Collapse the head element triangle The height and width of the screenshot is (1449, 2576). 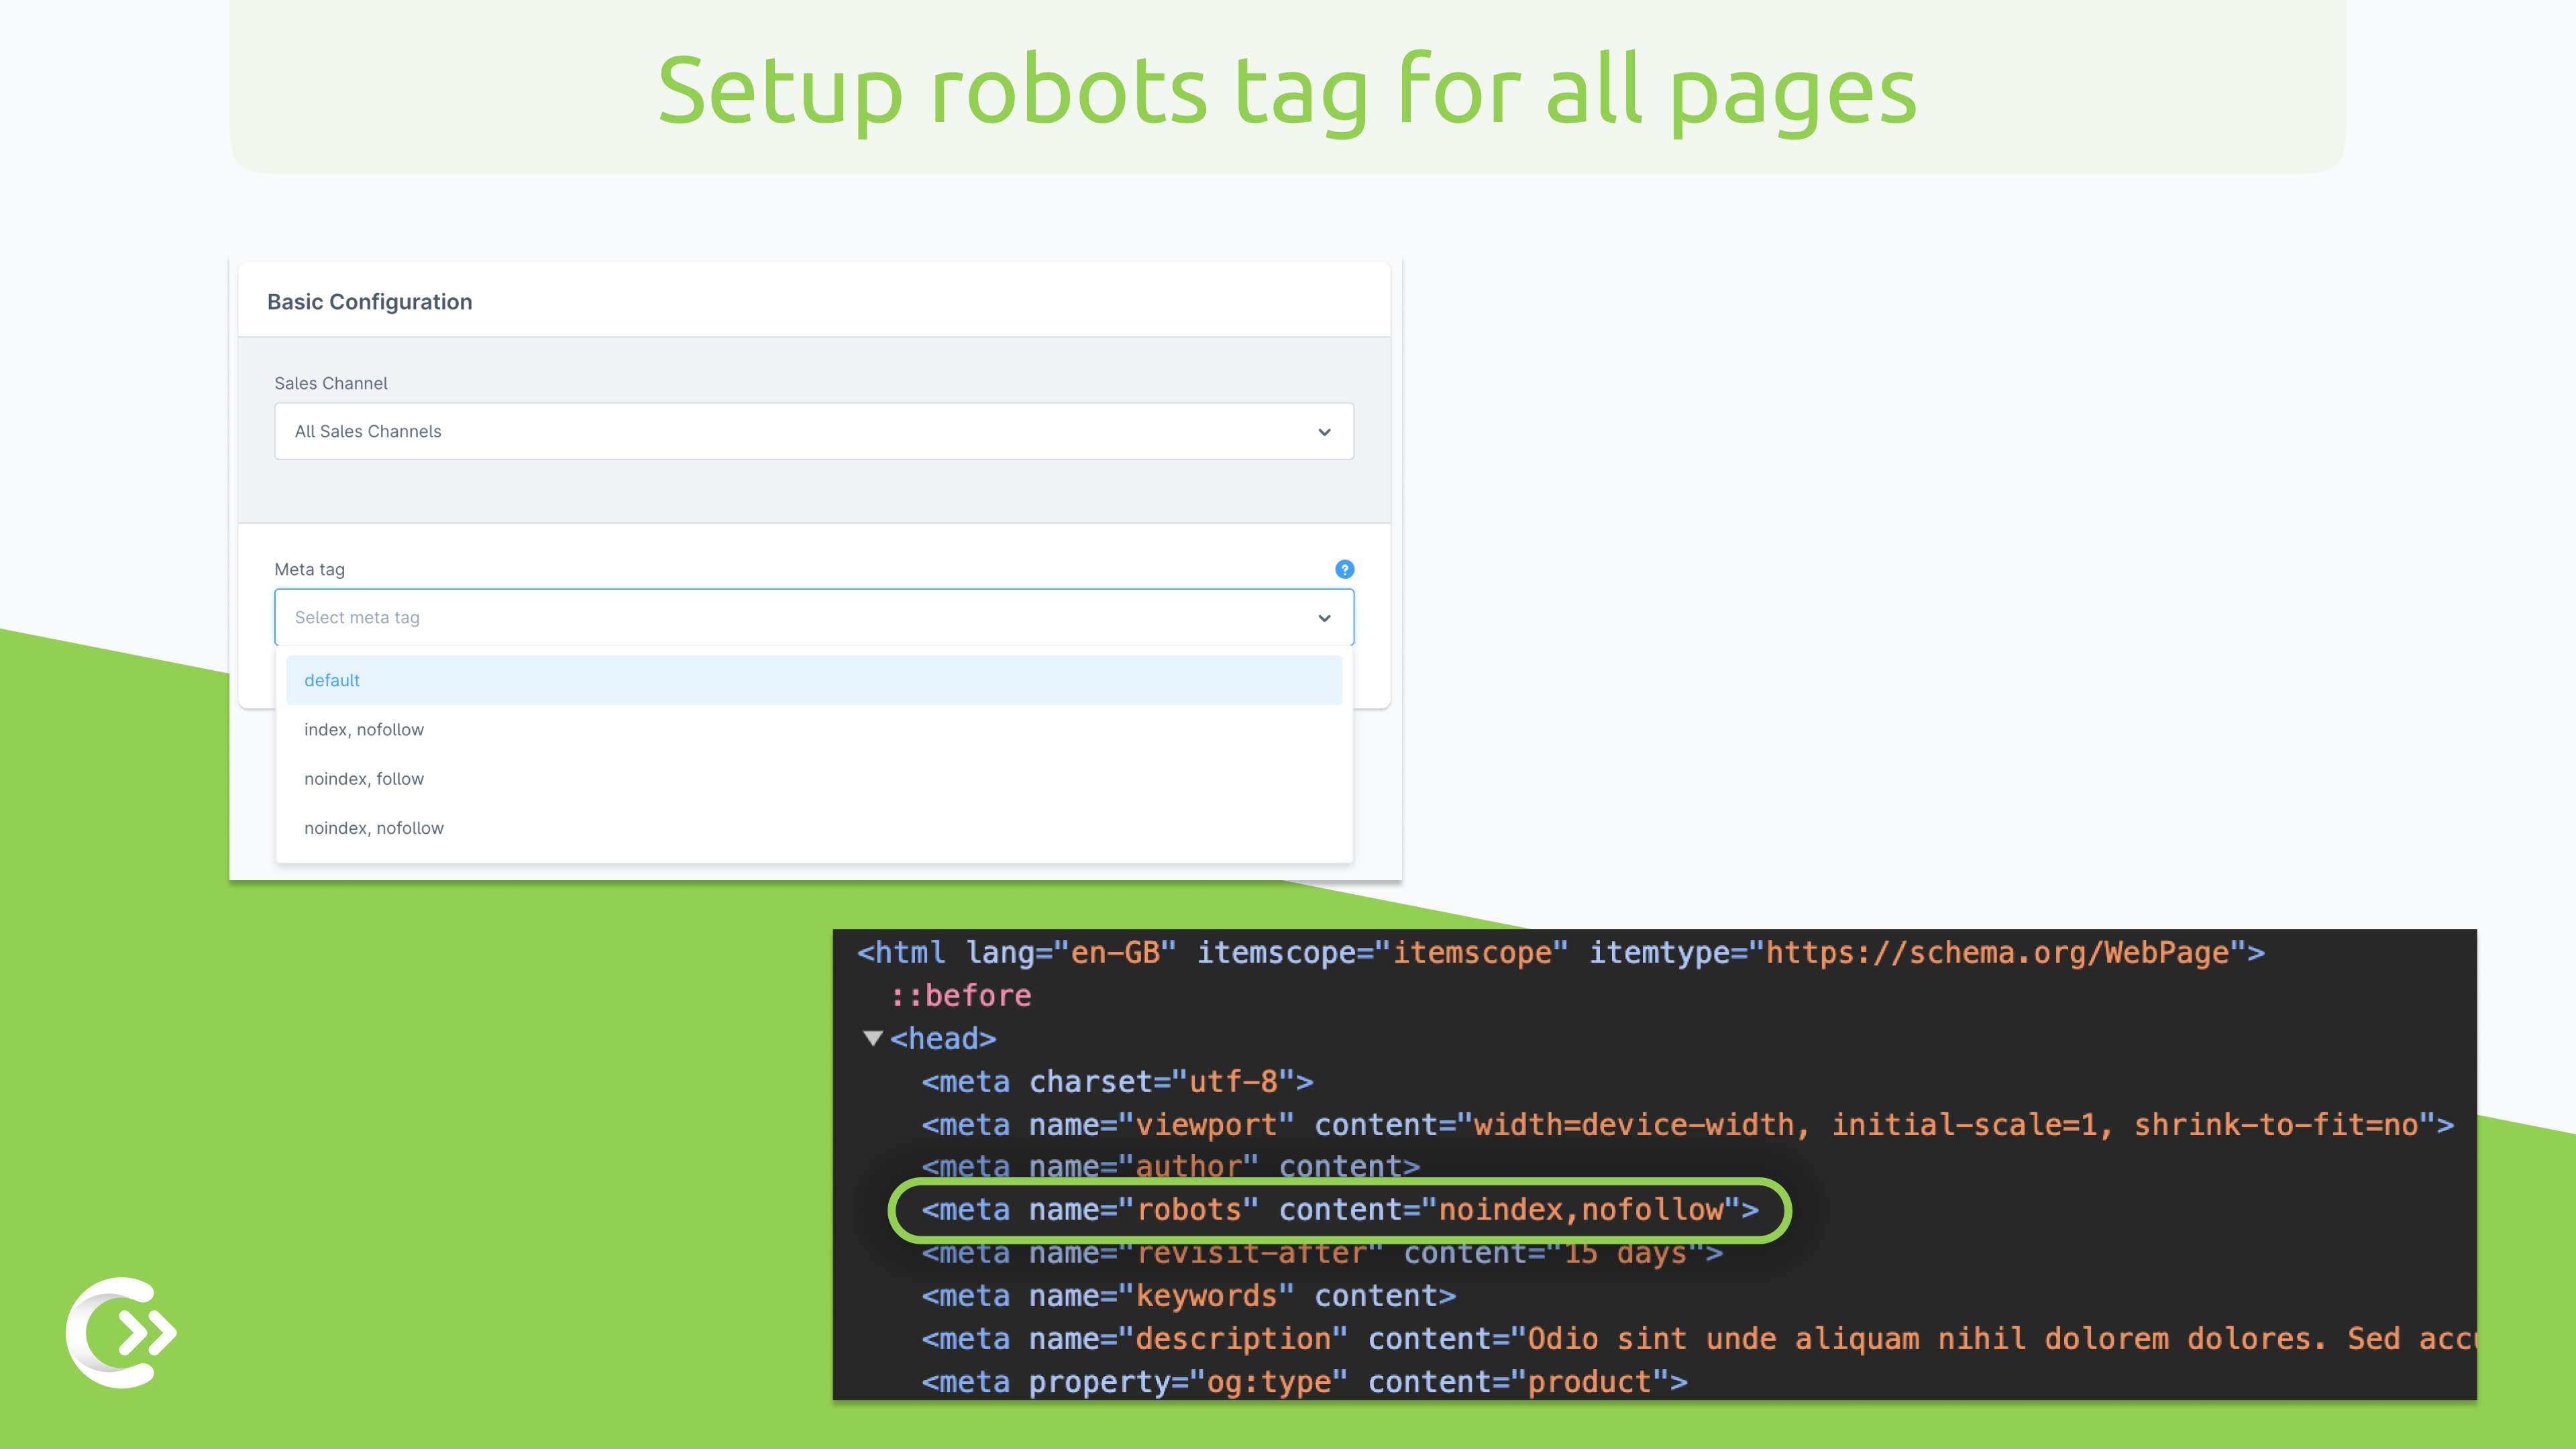(872, 1038)
